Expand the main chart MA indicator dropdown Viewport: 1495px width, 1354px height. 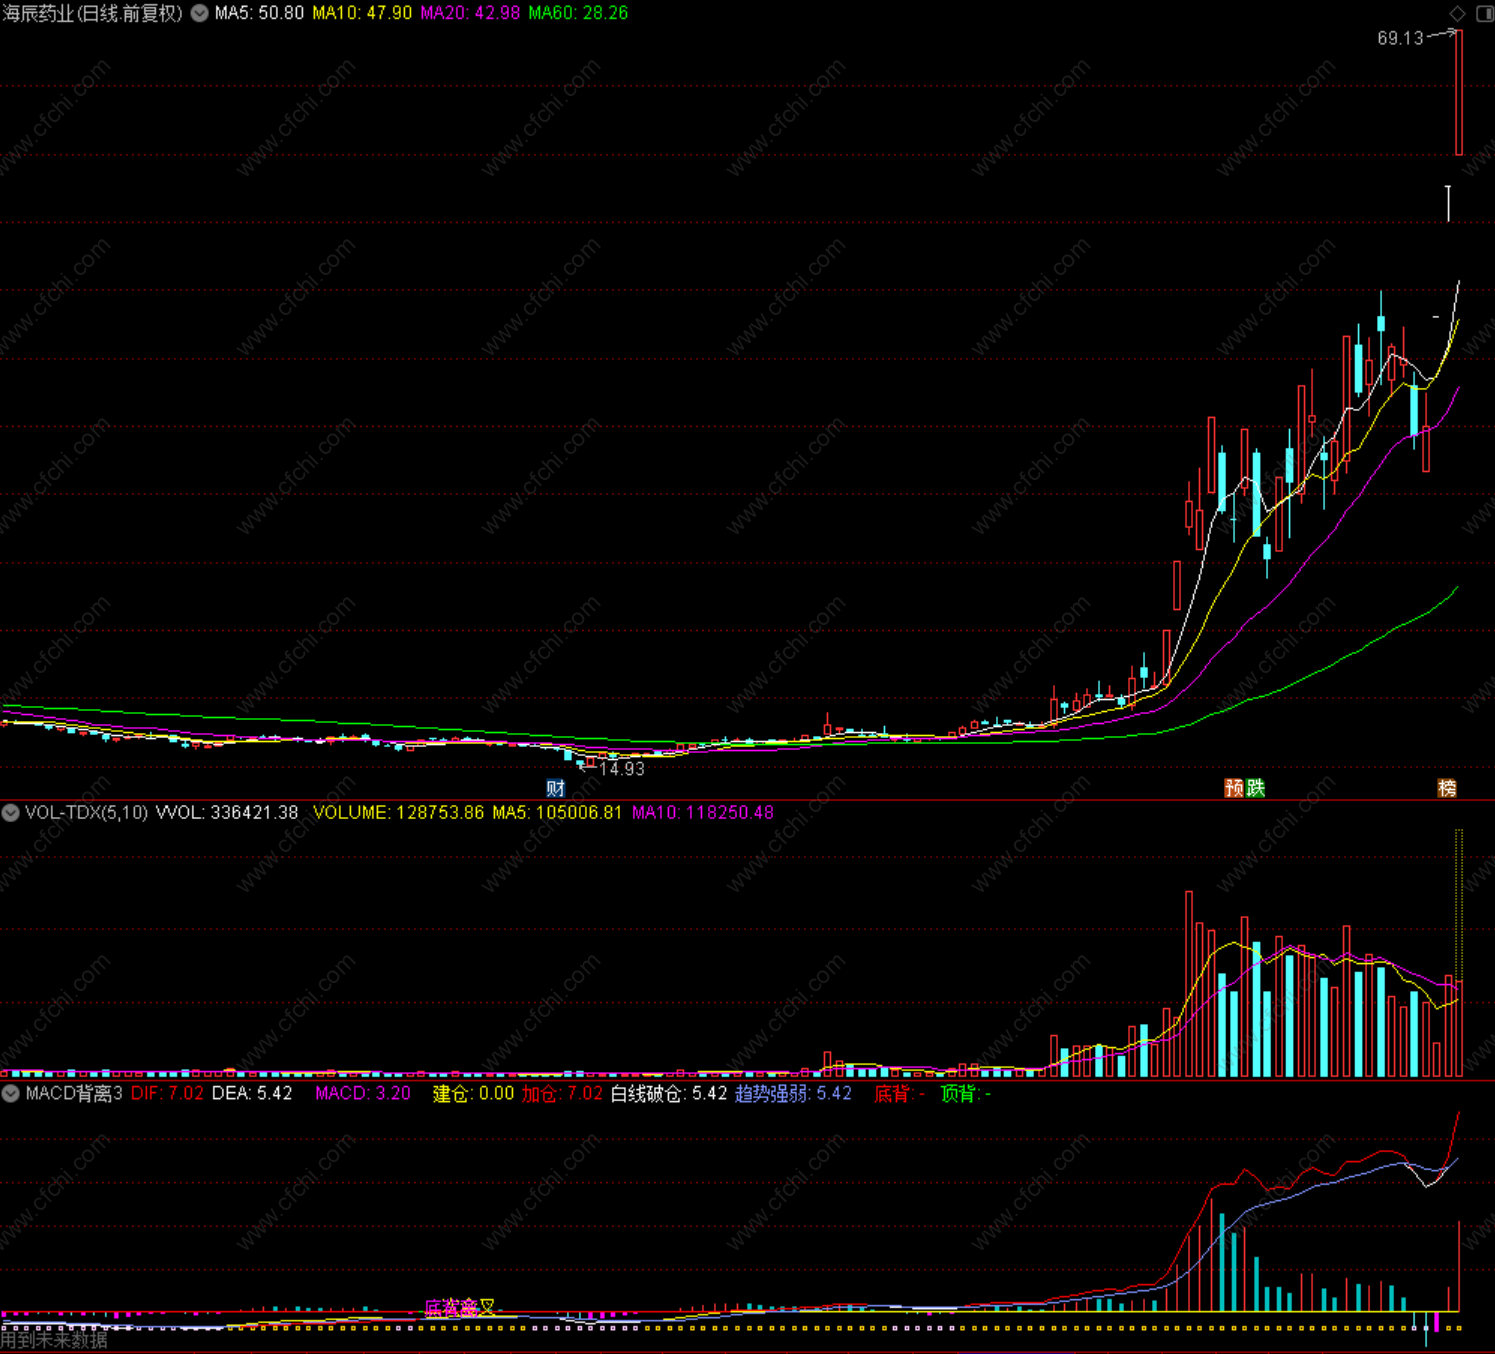point(200,13)
